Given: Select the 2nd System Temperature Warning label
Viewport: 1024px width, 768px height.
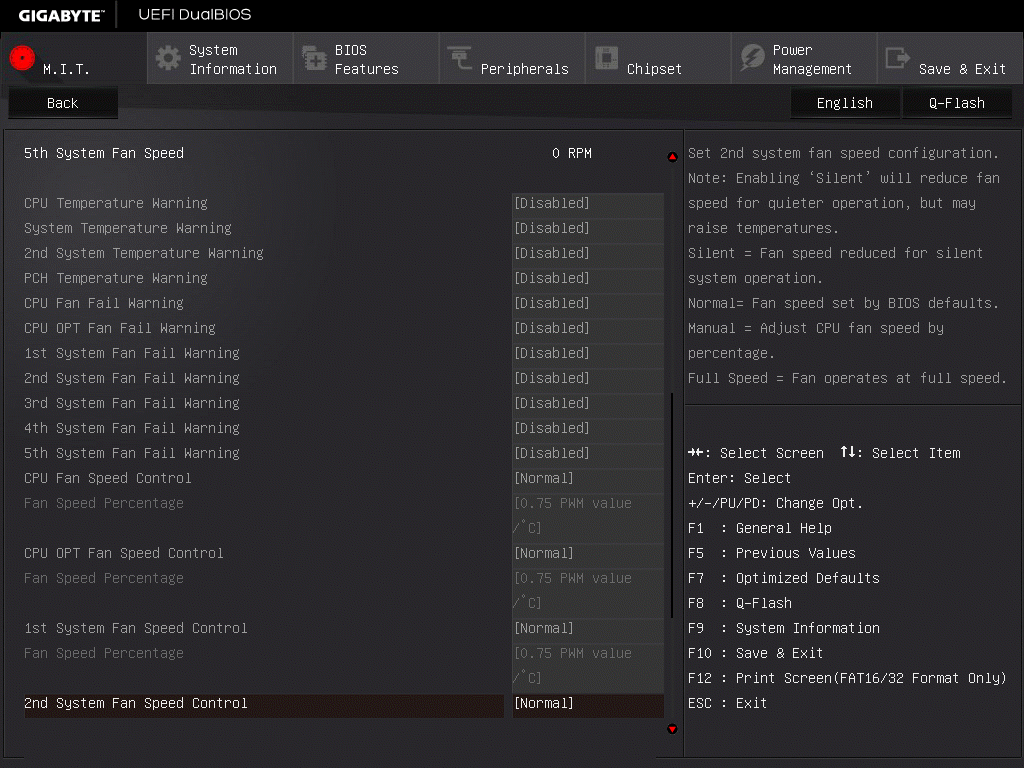Looking at the screenshot, I should pyautogui.click(x=144, y=253).
